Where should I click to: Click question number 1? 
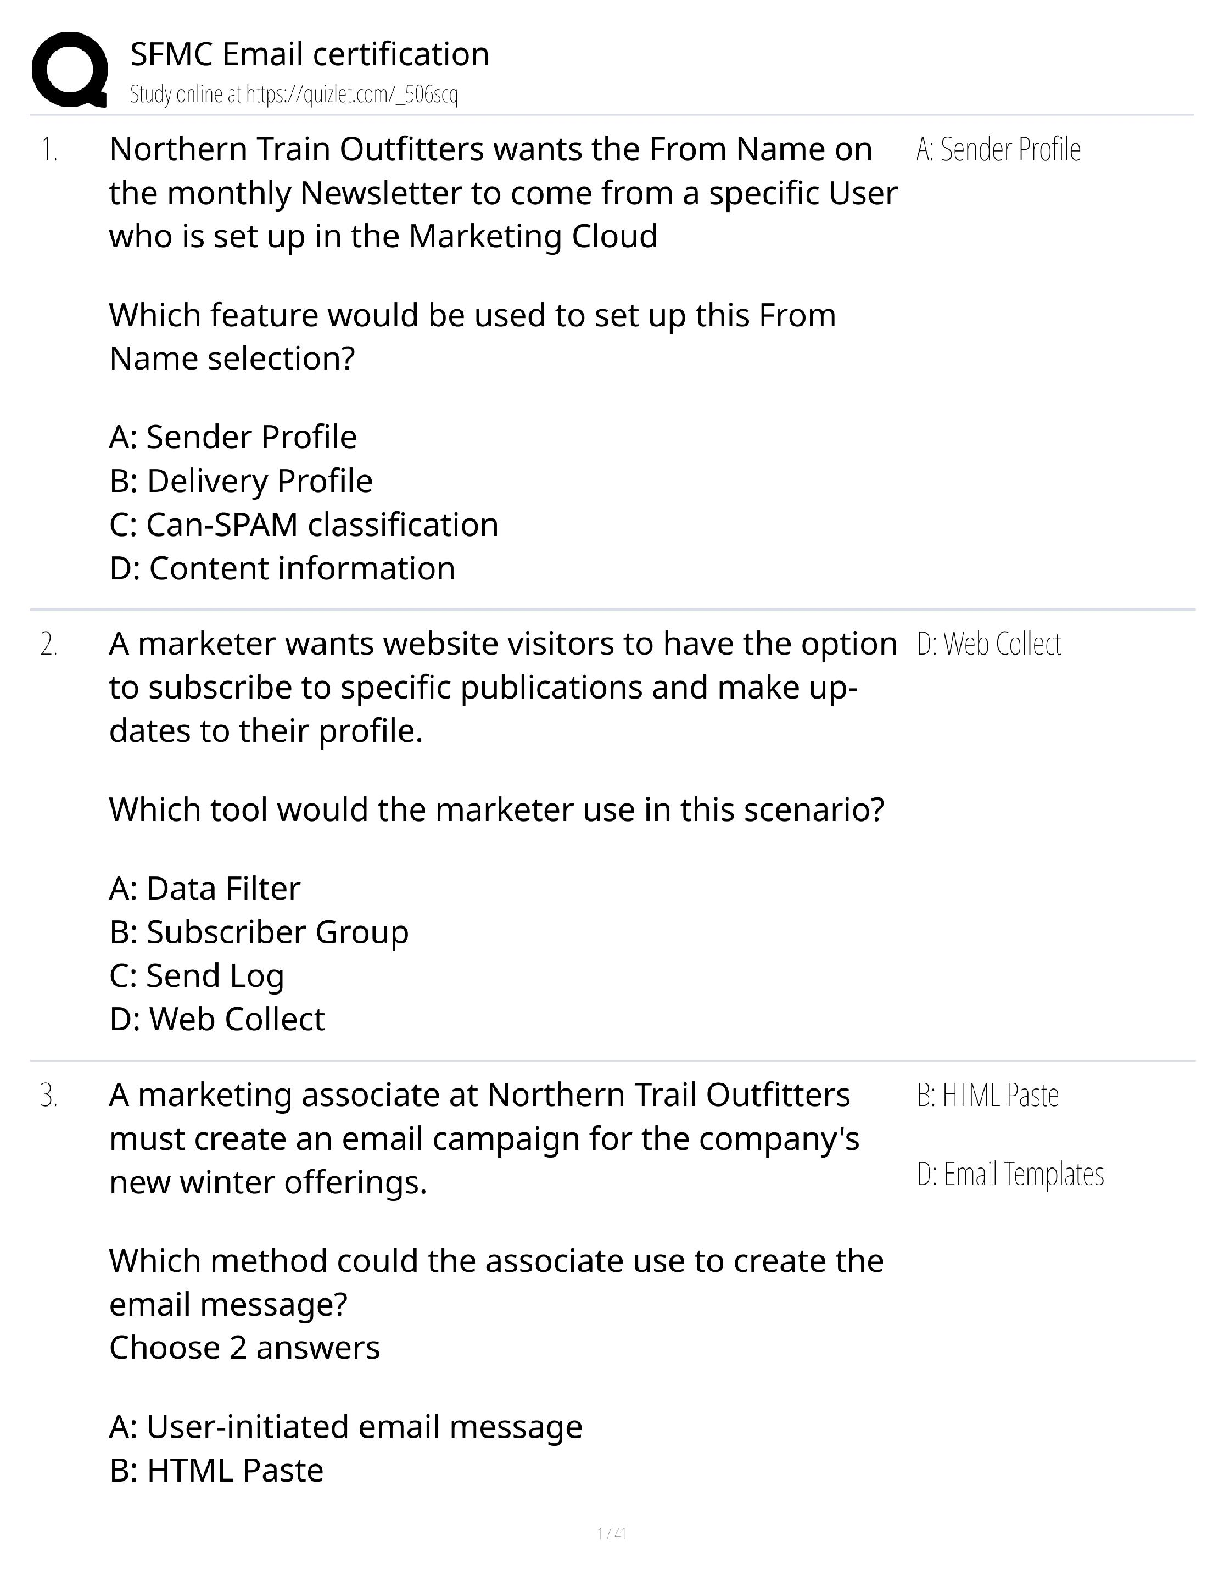point(49,150)
